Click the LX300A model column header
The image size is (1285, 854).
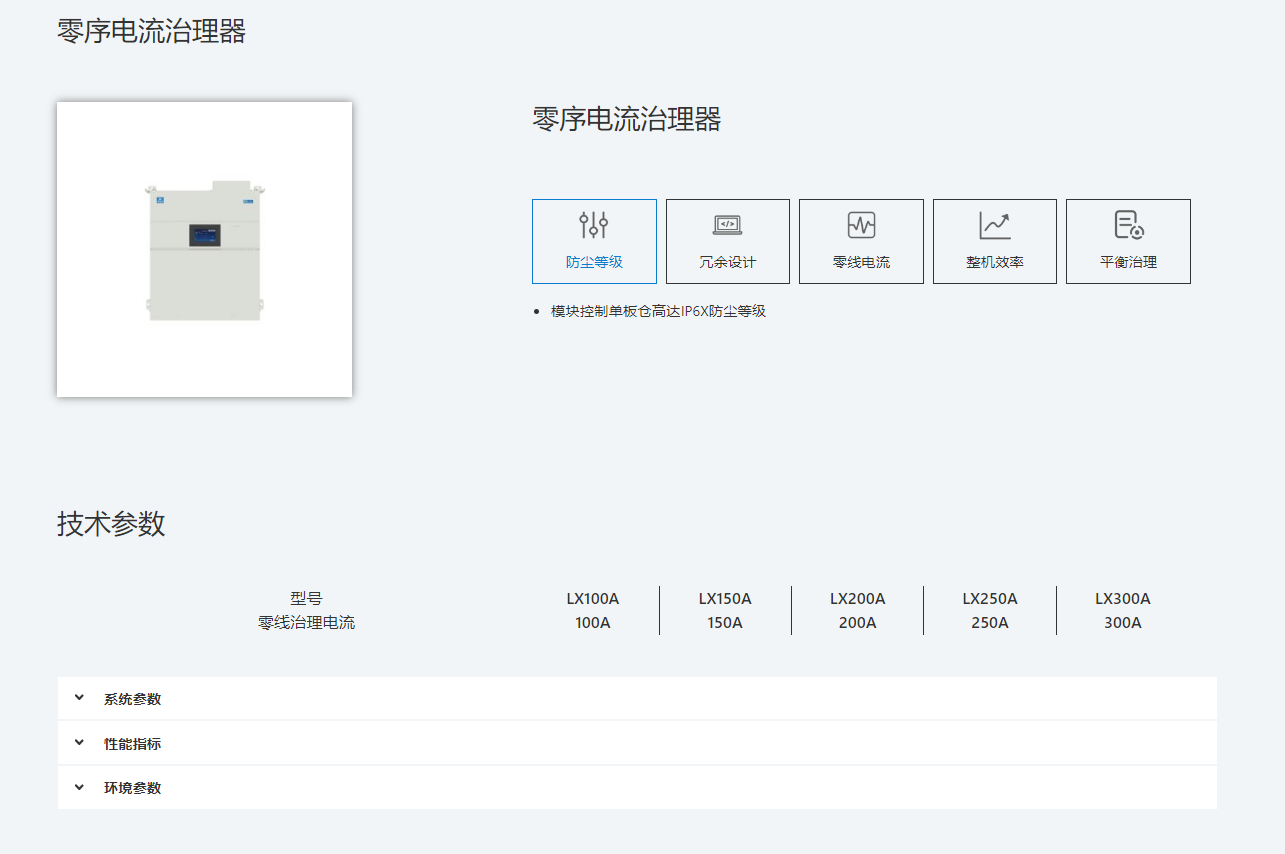click(x=1122, y=599)
